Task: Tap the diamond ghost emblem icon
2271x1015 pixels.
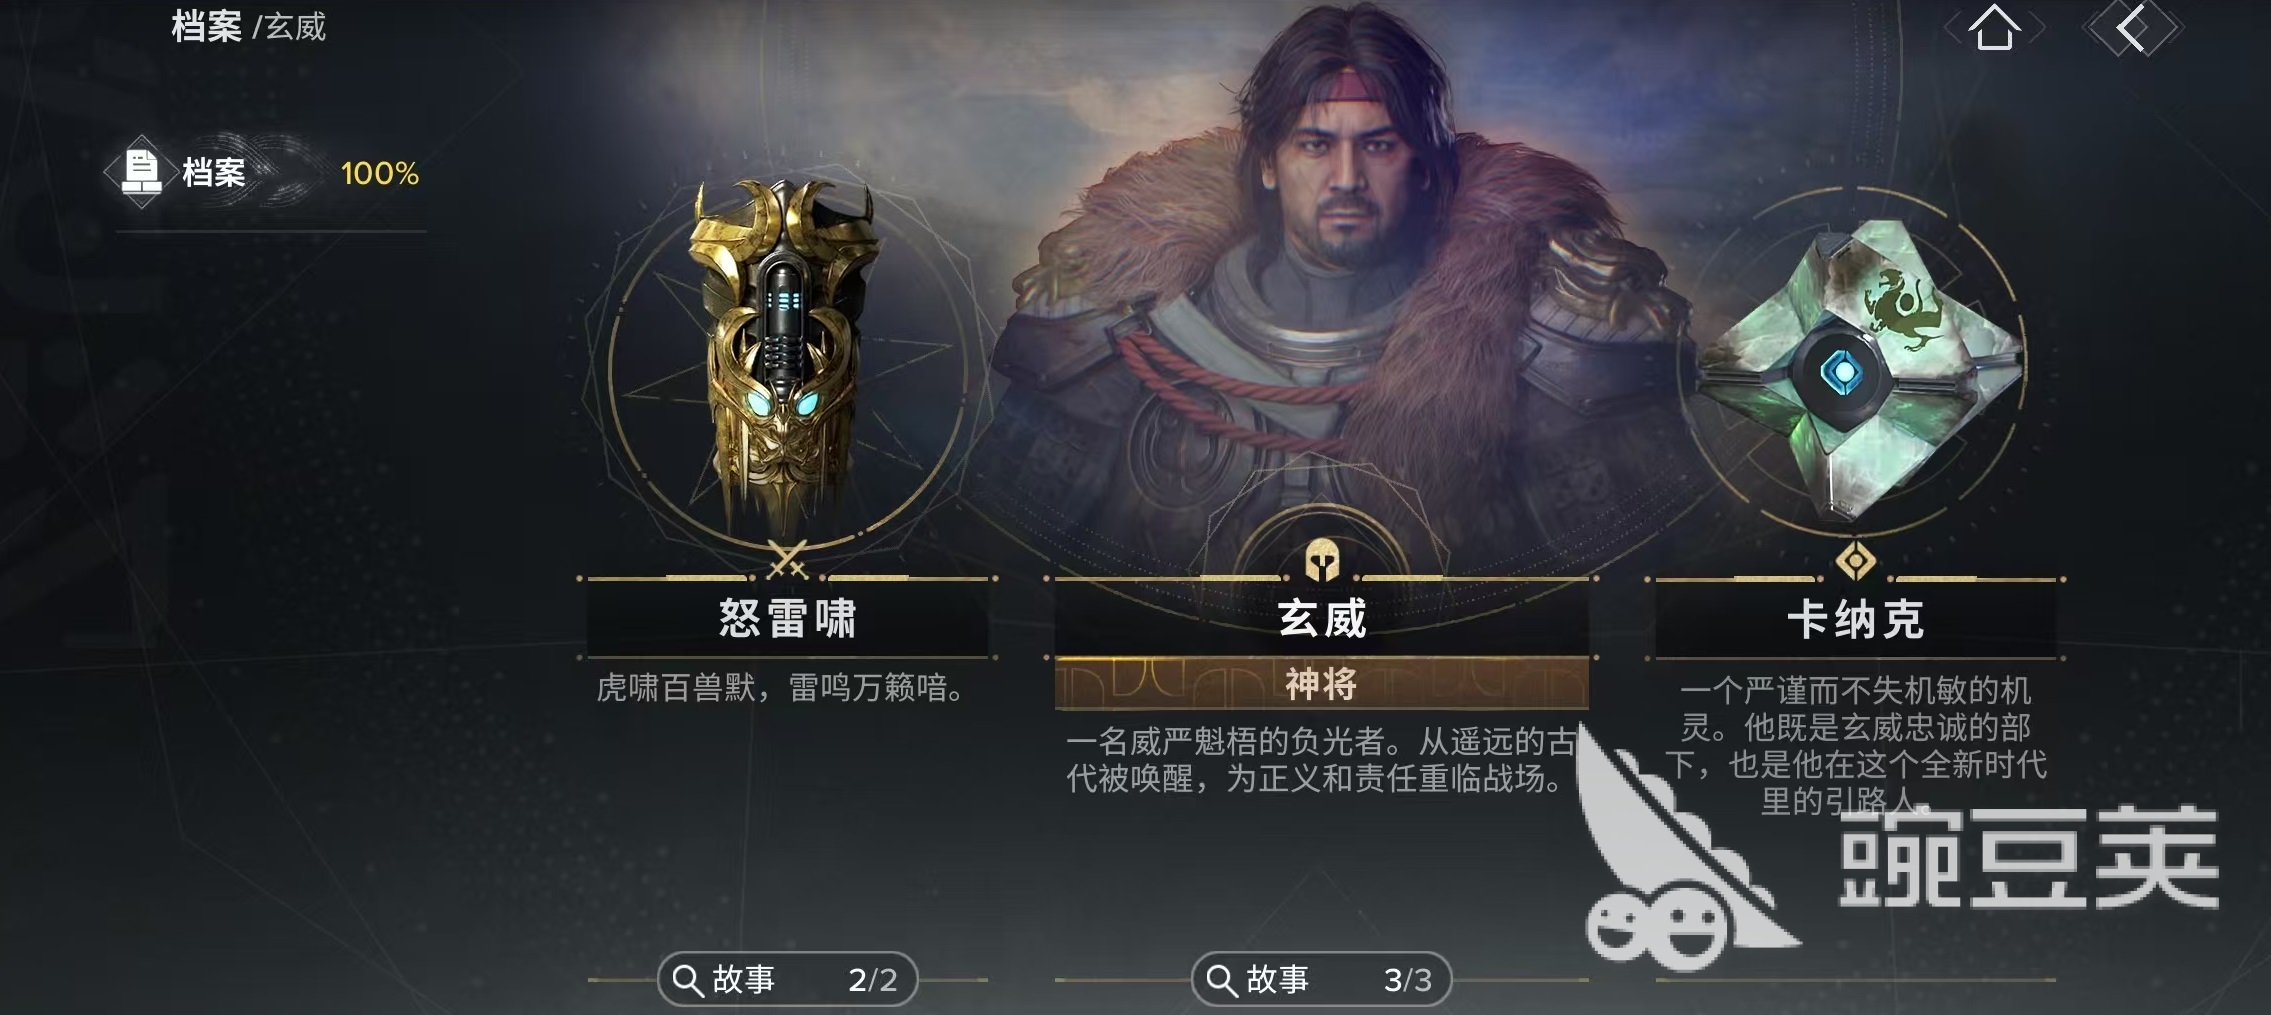Action: tap(1855, 562)
